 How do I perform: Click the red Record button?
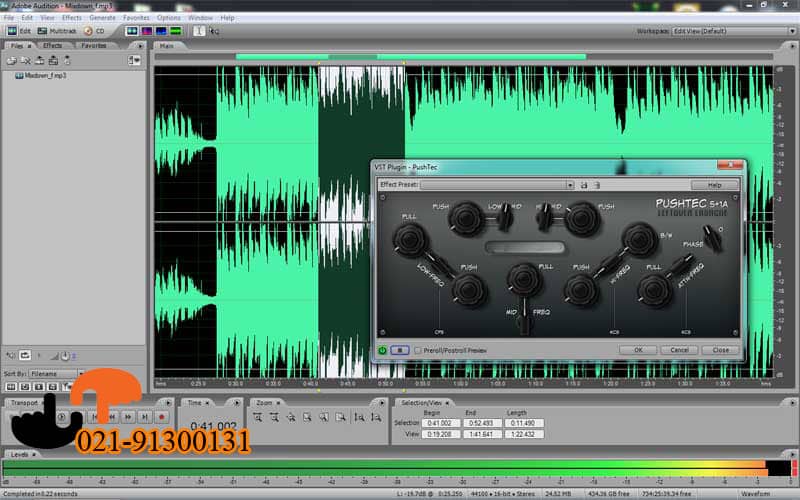tap(162, 417)
